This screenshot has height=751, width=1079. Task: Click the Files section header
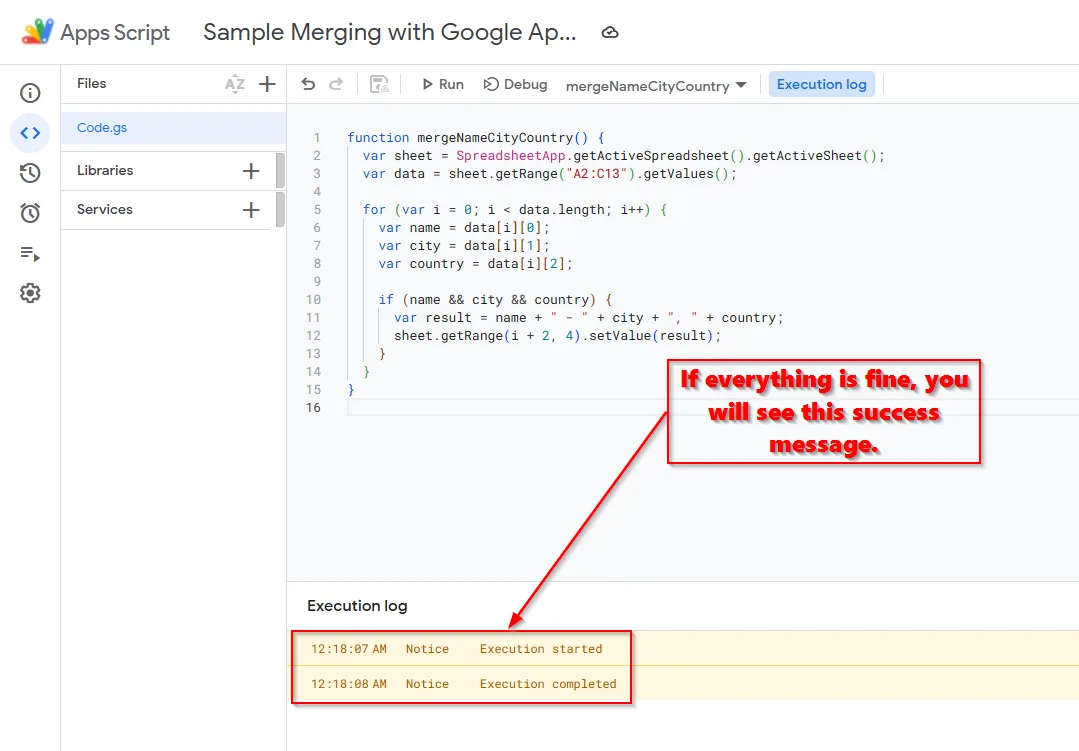click(92, 83)
